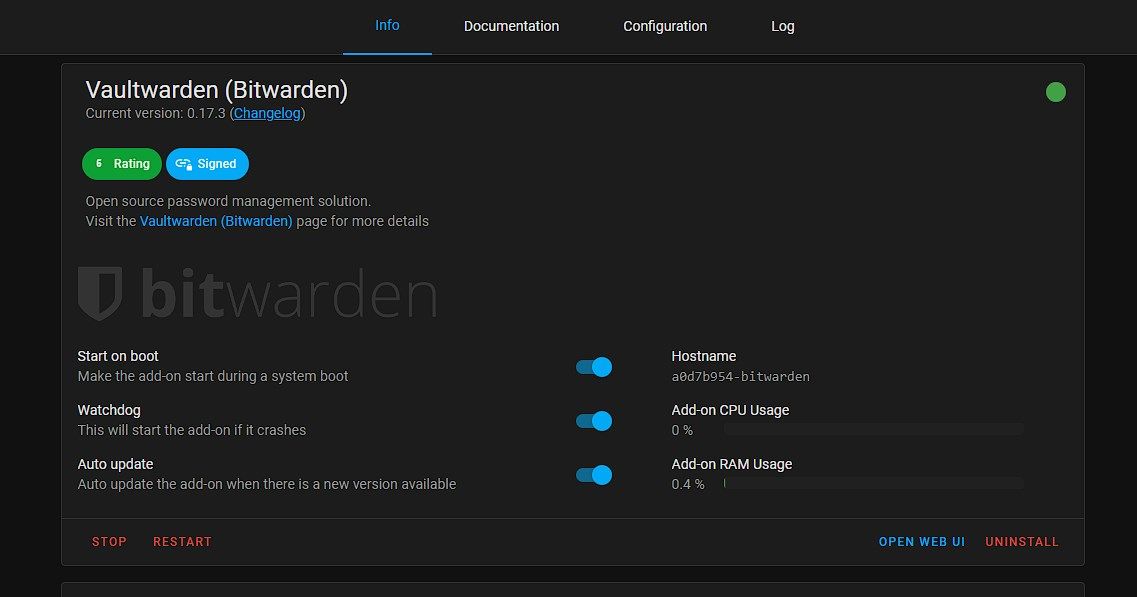Open the Changelog link
This screenshot has height=597, width=1137.
(267, 113)
